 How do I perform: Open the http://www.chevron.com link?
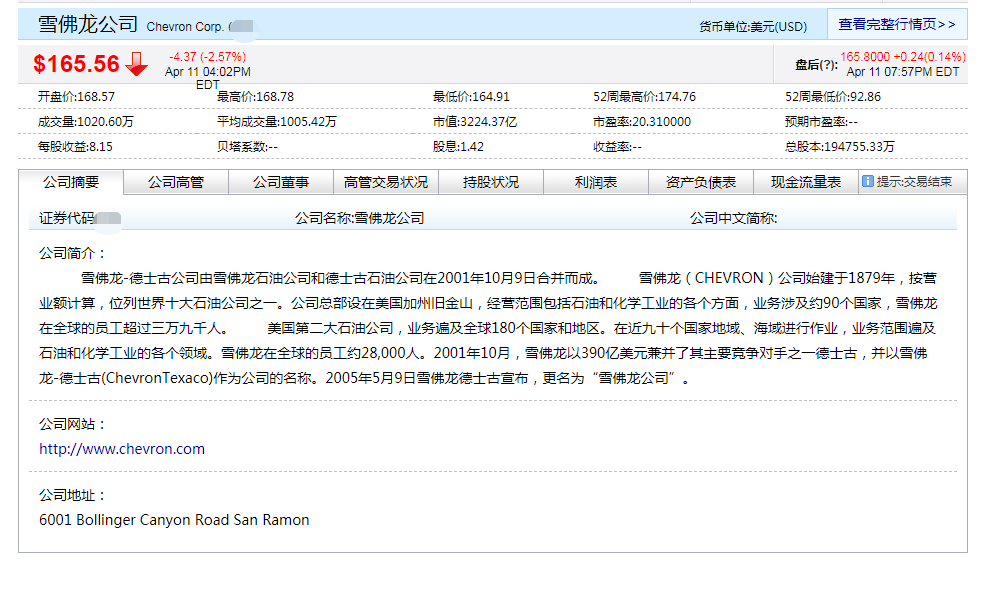122,449
